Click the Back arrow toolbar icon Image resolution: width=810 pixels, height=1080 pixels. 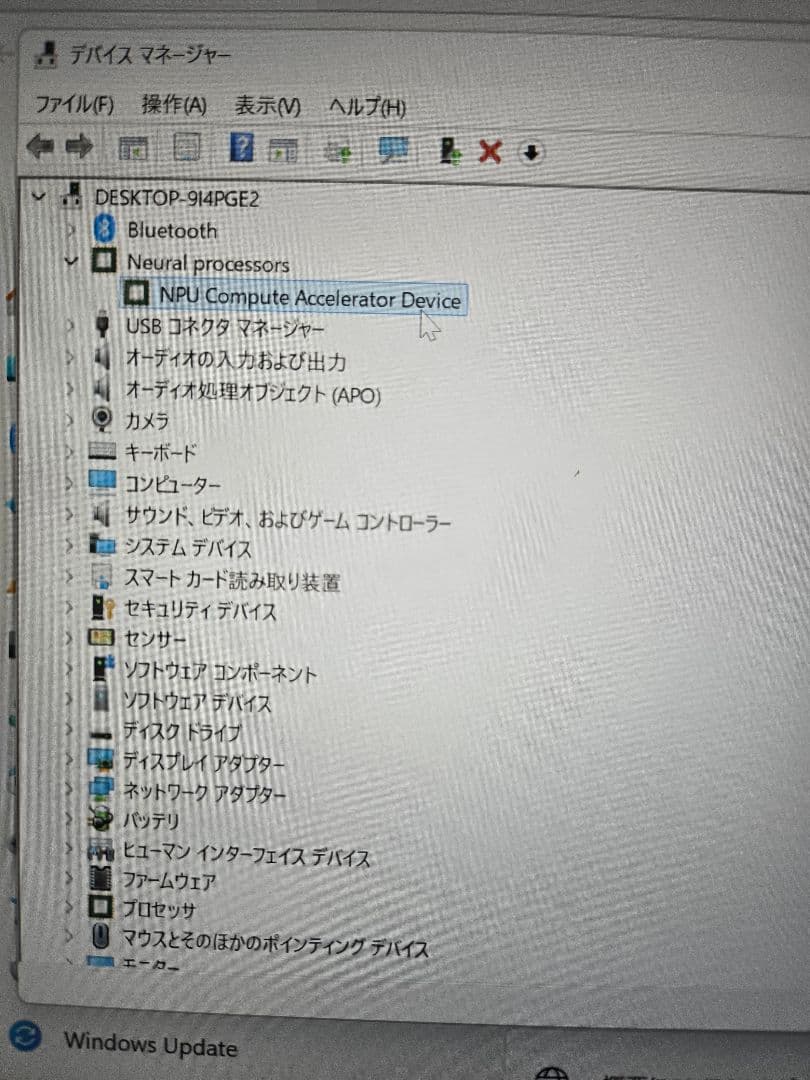(x=40, y=148)
